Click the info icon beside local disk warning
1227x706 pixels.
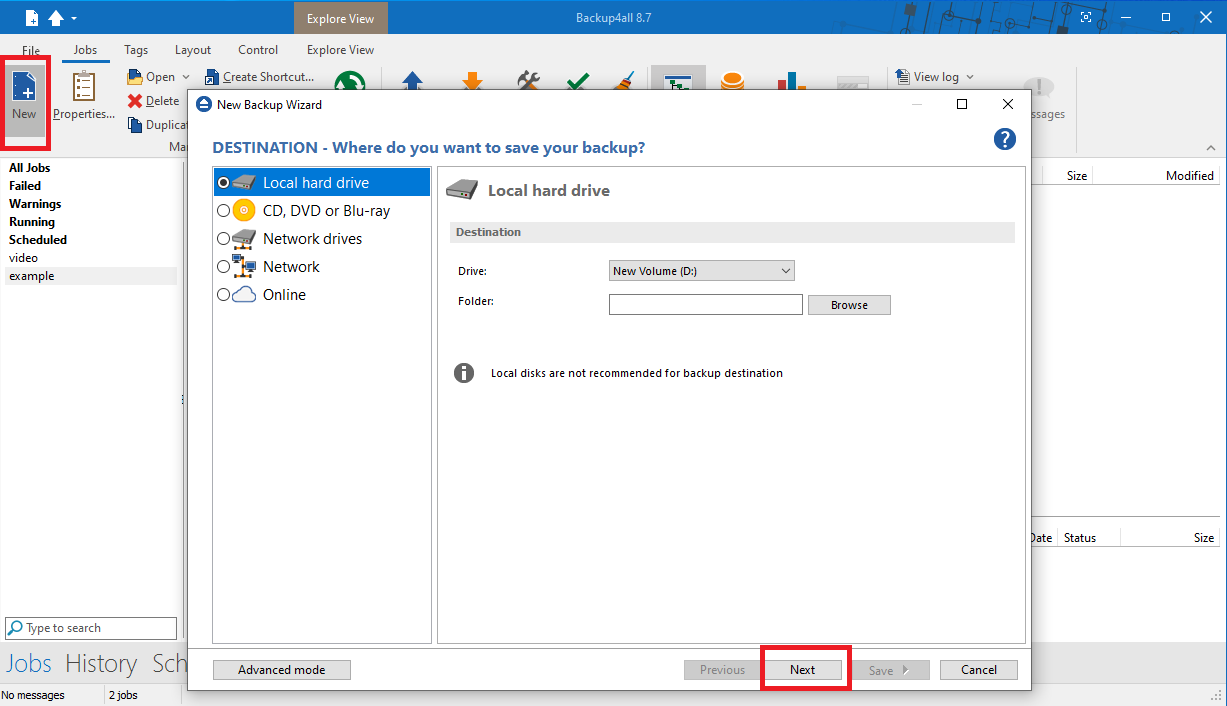[x=464, y=373]
